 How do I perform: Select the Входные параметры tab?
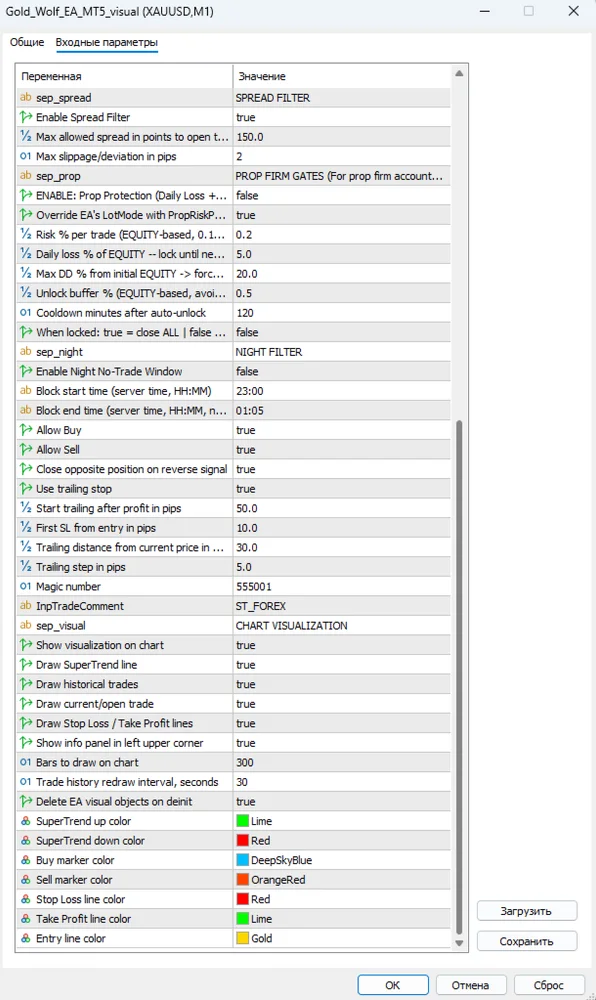tap(106, 42)
